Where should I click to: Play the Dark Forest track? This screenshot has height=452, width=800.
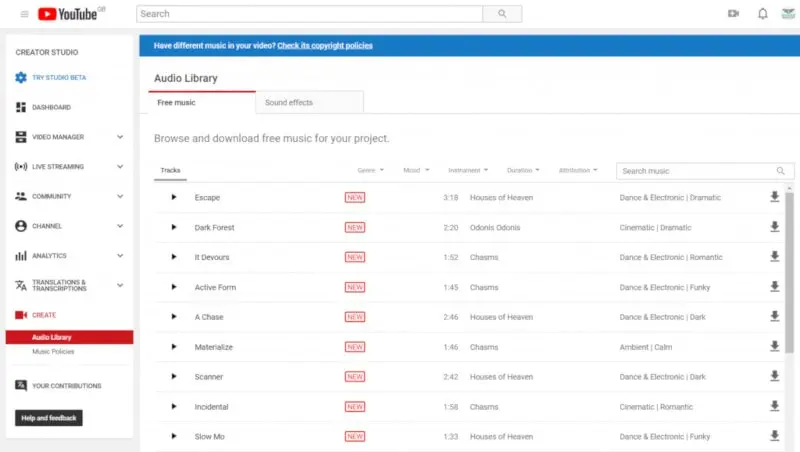pyautogui.click(x=173, y=227)
